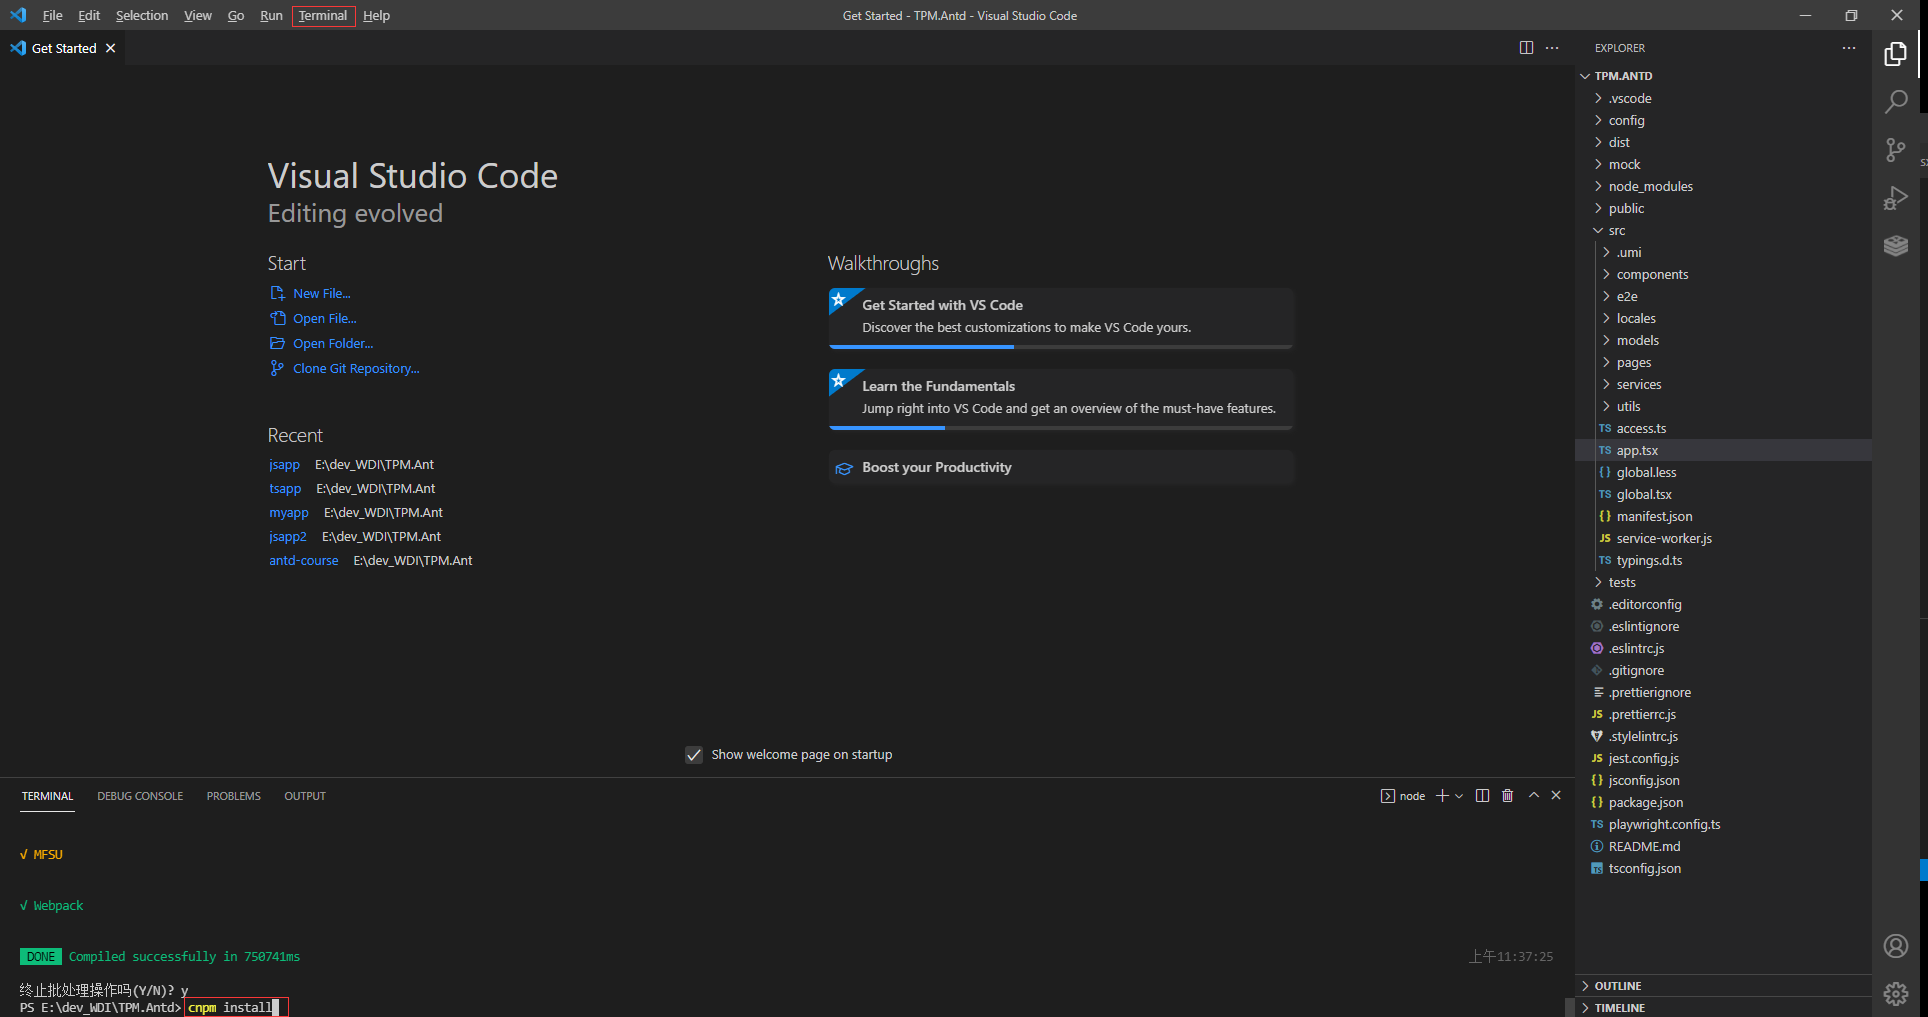Image resolution: width=1928 pixels, height=1017 pixels.
Task: Add a new terminal with plus icon
Action: 1442,796
